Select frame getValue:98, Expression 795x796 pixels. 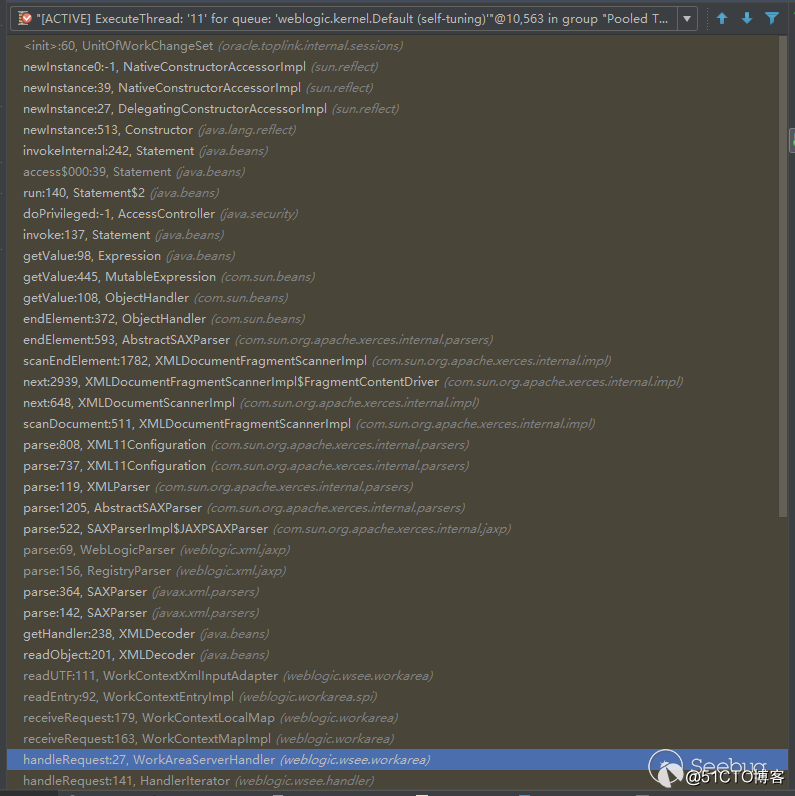pyautogui.click(x=397, y=256)
